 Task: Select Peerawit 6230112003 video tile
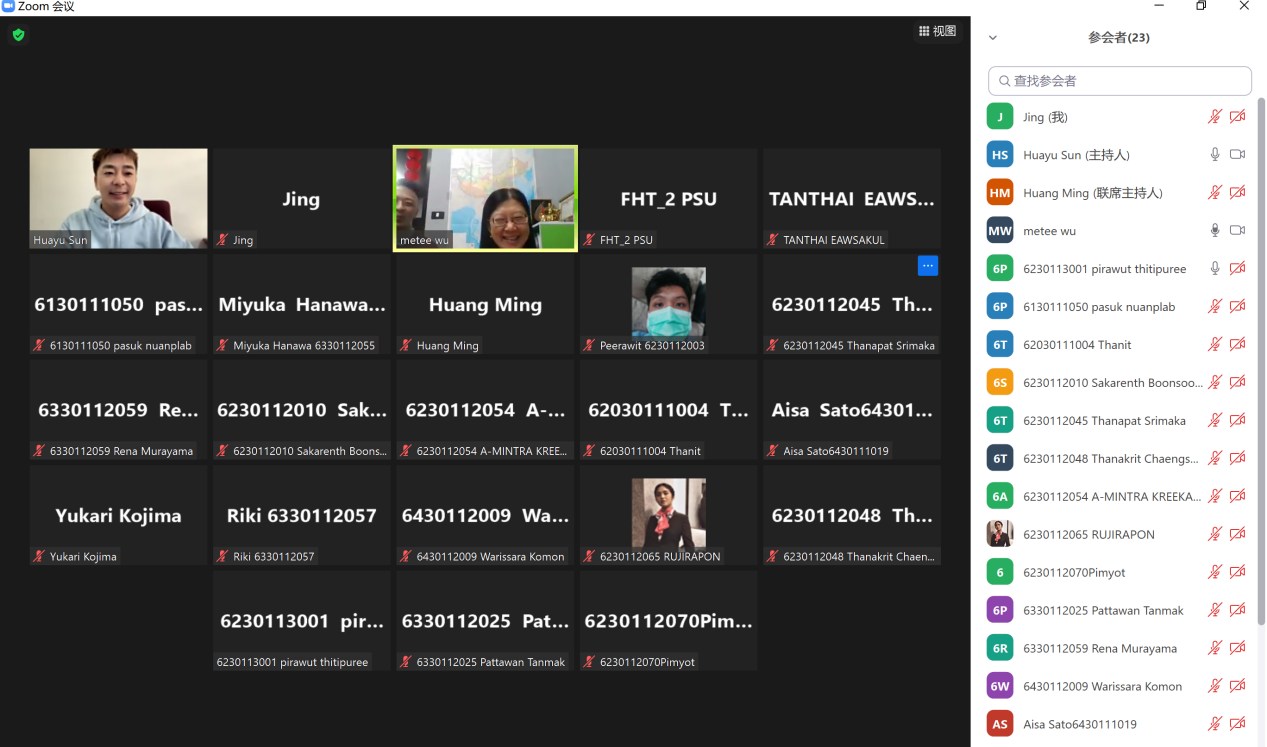(x=669, y=304)
